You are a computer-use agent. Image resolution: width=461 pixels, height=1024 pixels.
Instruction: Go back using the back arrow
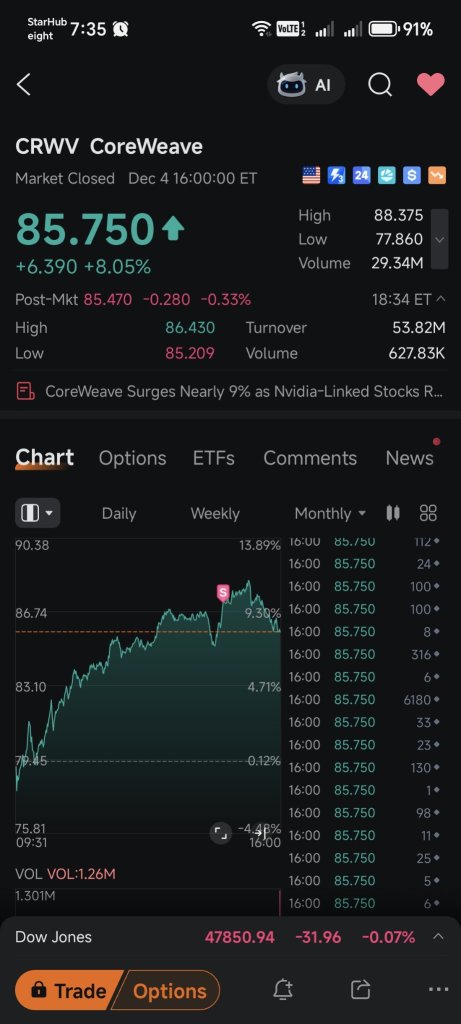coord(24,84)
